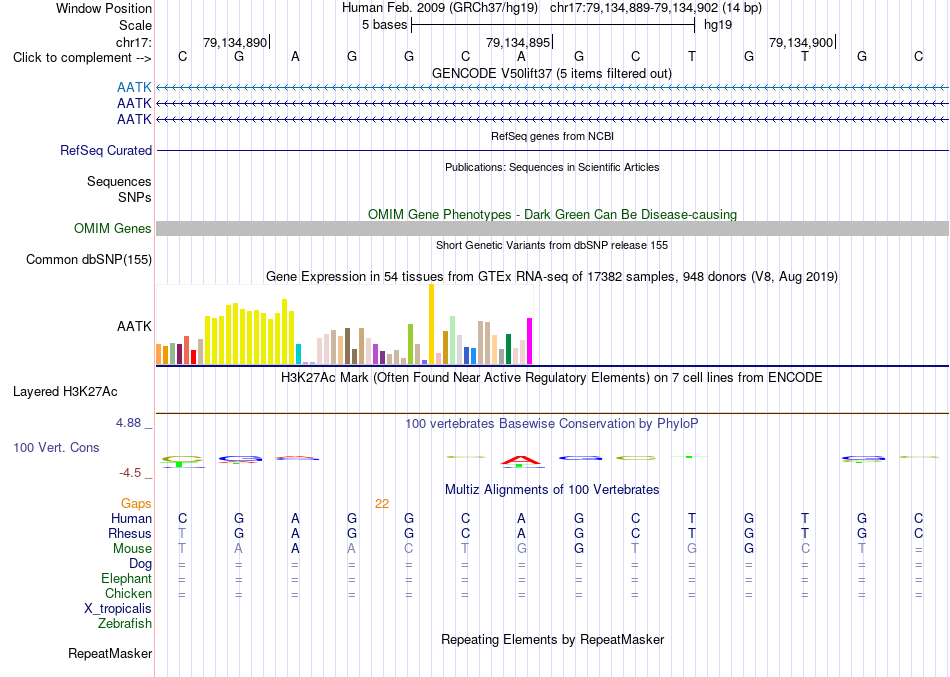
Task: Click the AATK label beside GTEx expression bars
Action: pyautogui.click(x=134, y=326)
